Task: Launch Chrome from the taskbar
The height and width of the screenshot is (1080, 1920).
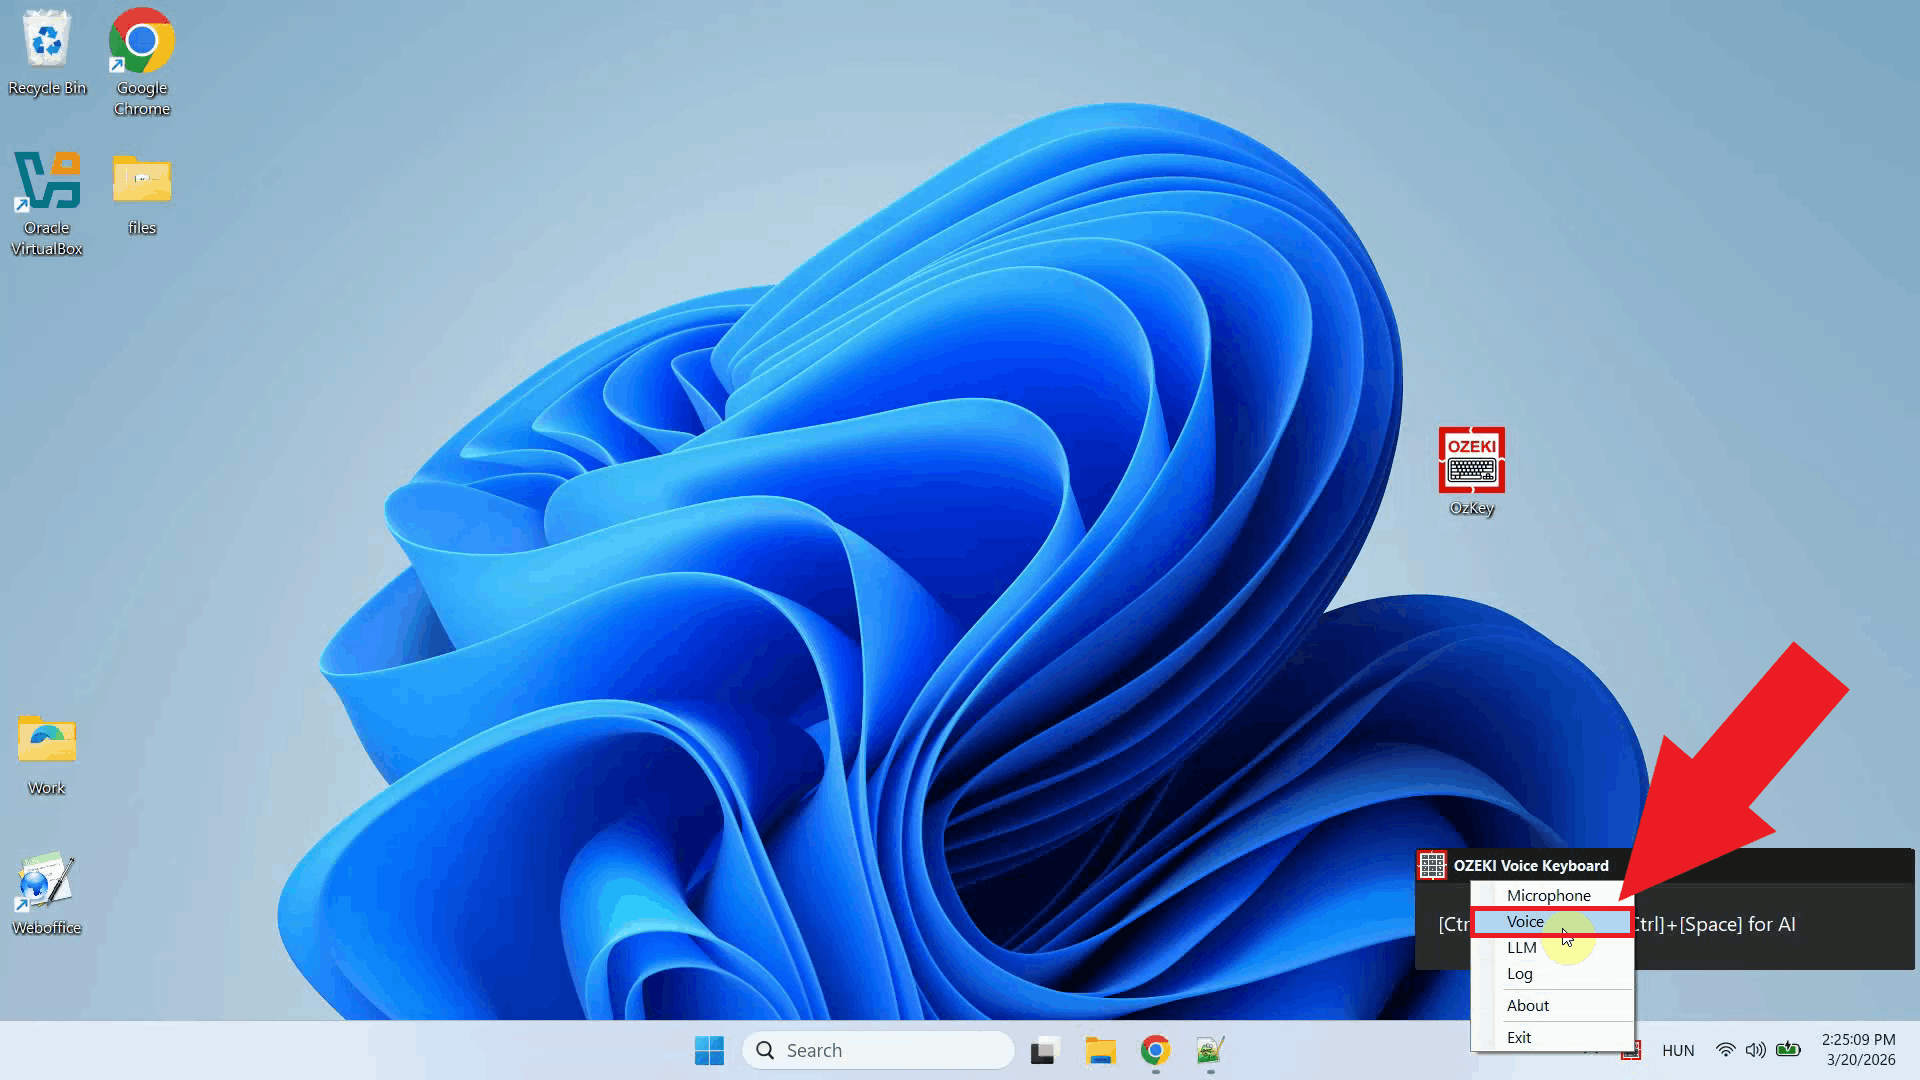Action: [x=1155, y=1051]
